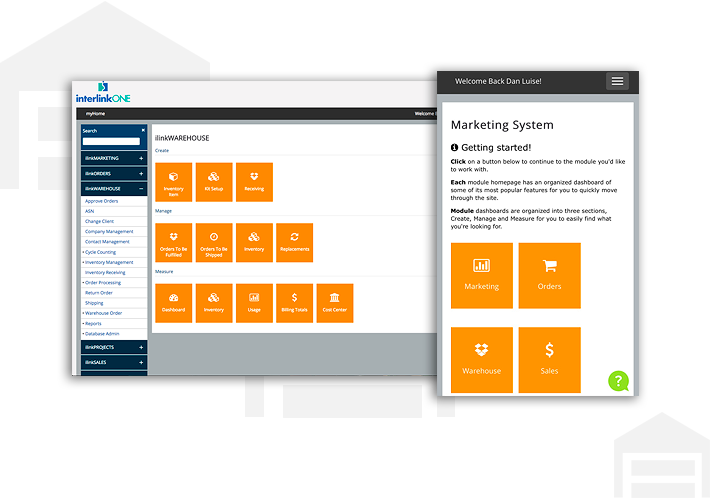Open the Dashboard tile under Measure
Image resolution: width=710 pixels, height=498 pixels.
click(173, 303)
